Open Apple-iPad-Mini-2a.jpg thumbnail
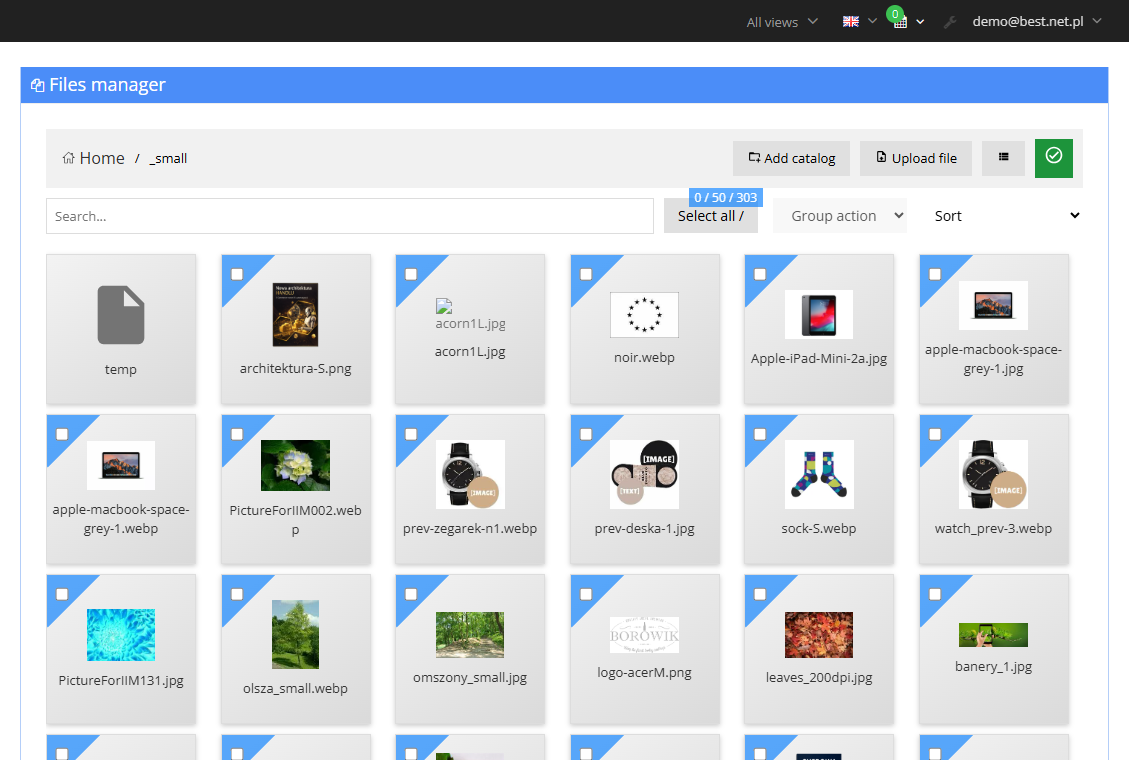 coord(819,315)
